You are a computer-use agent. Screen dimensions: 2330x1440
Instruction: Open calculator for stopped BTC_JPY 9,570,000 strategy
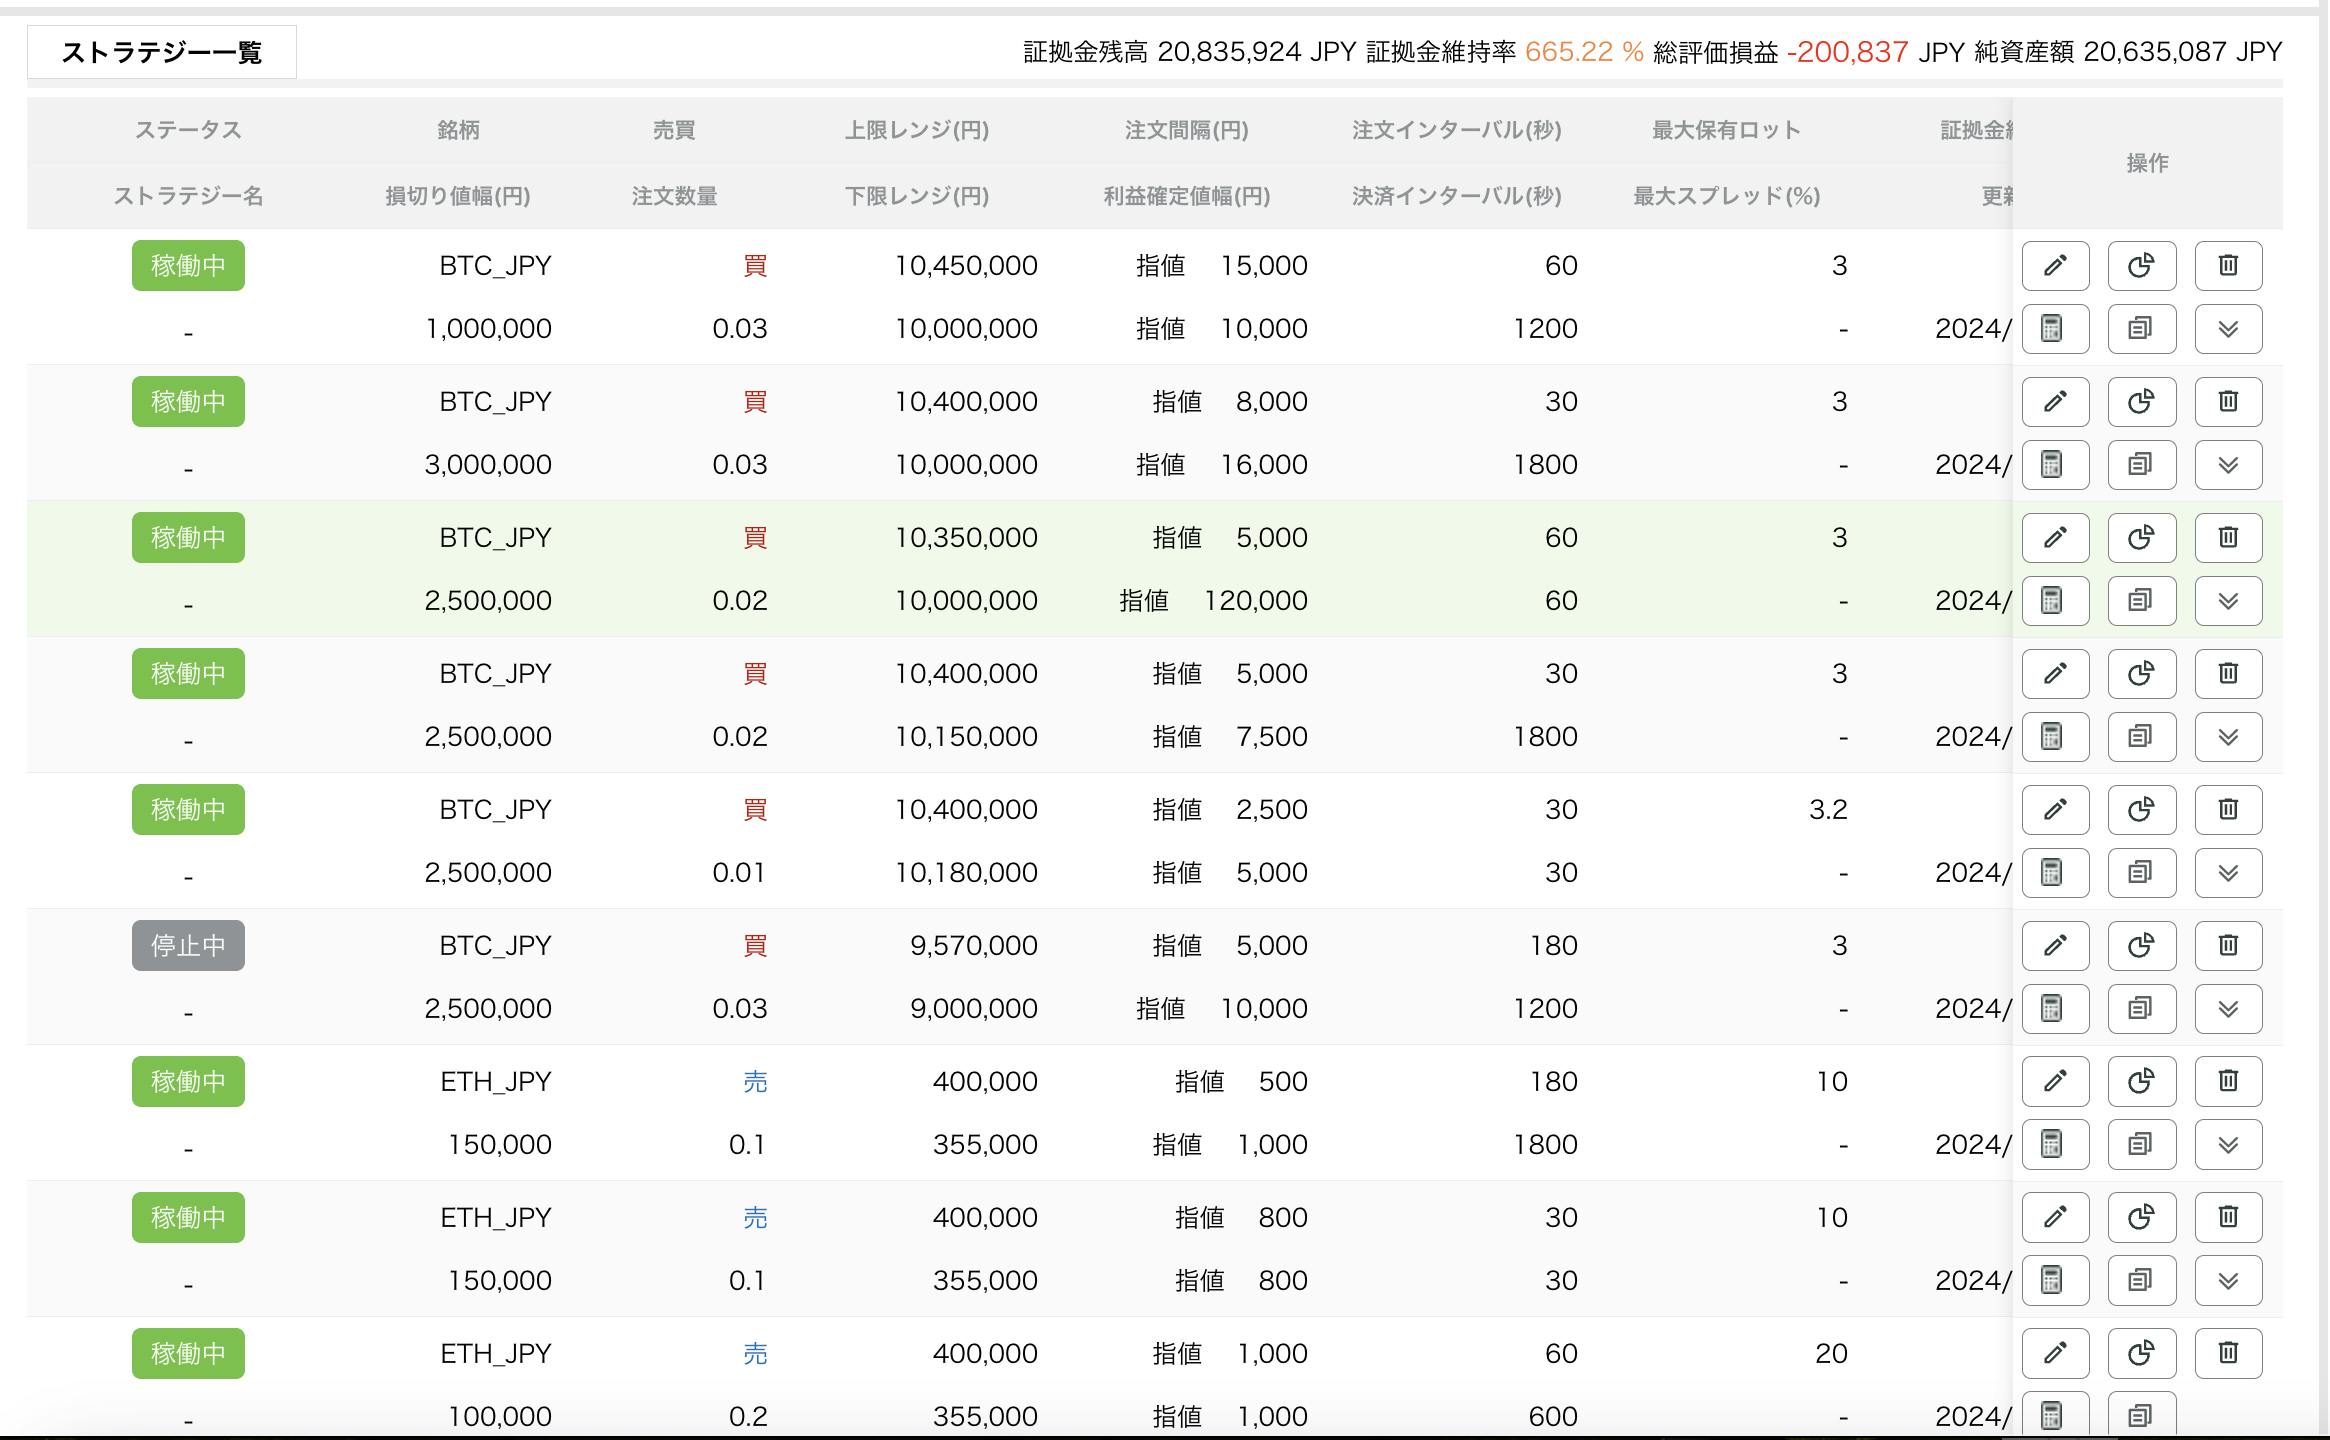pos(2055,1008)
